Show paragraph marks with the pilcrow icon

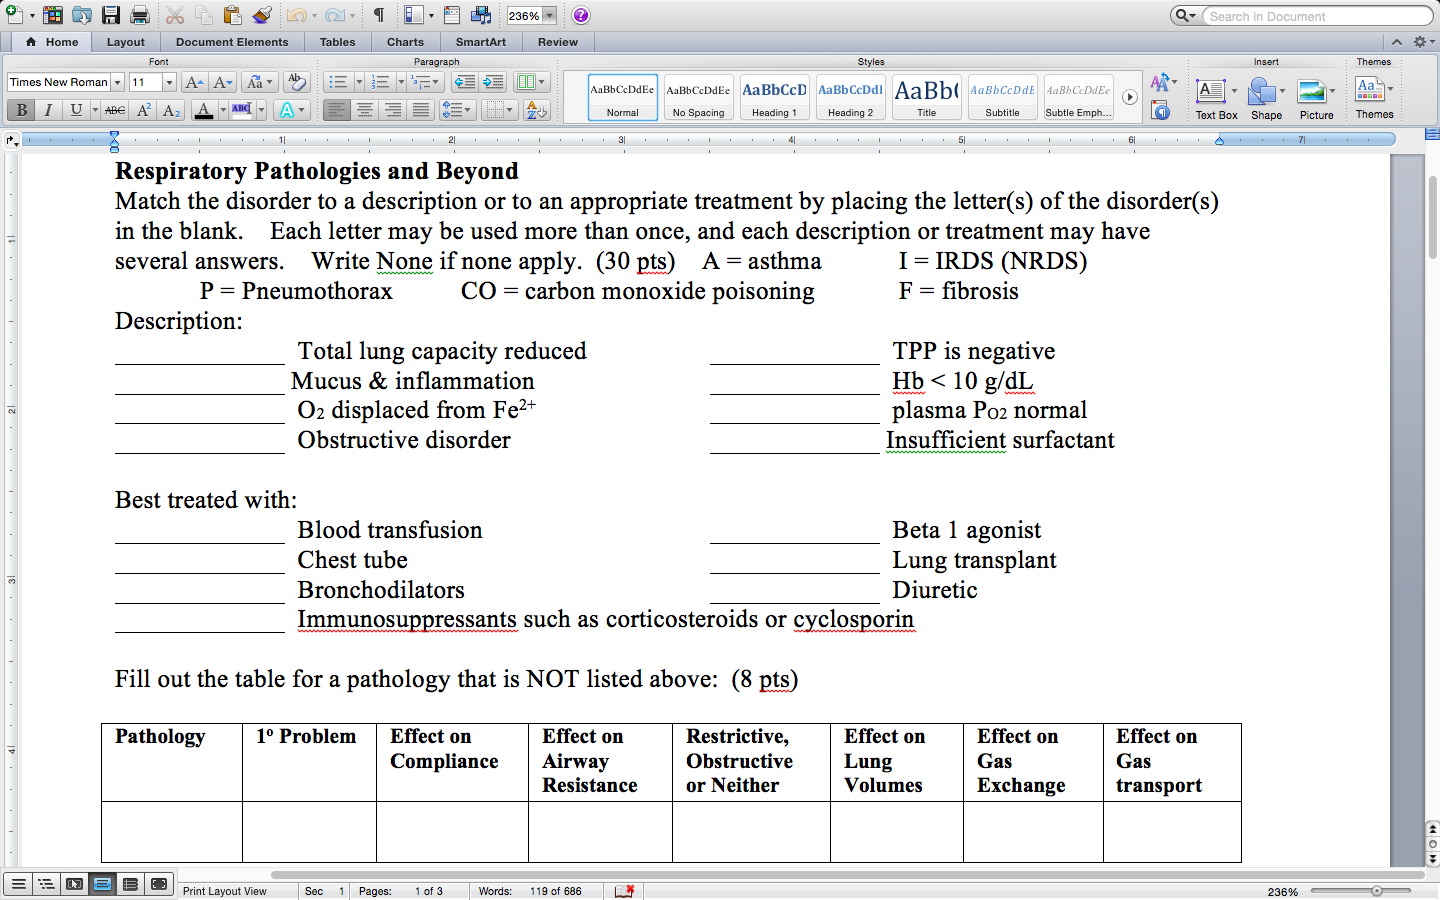pos(379,15)
